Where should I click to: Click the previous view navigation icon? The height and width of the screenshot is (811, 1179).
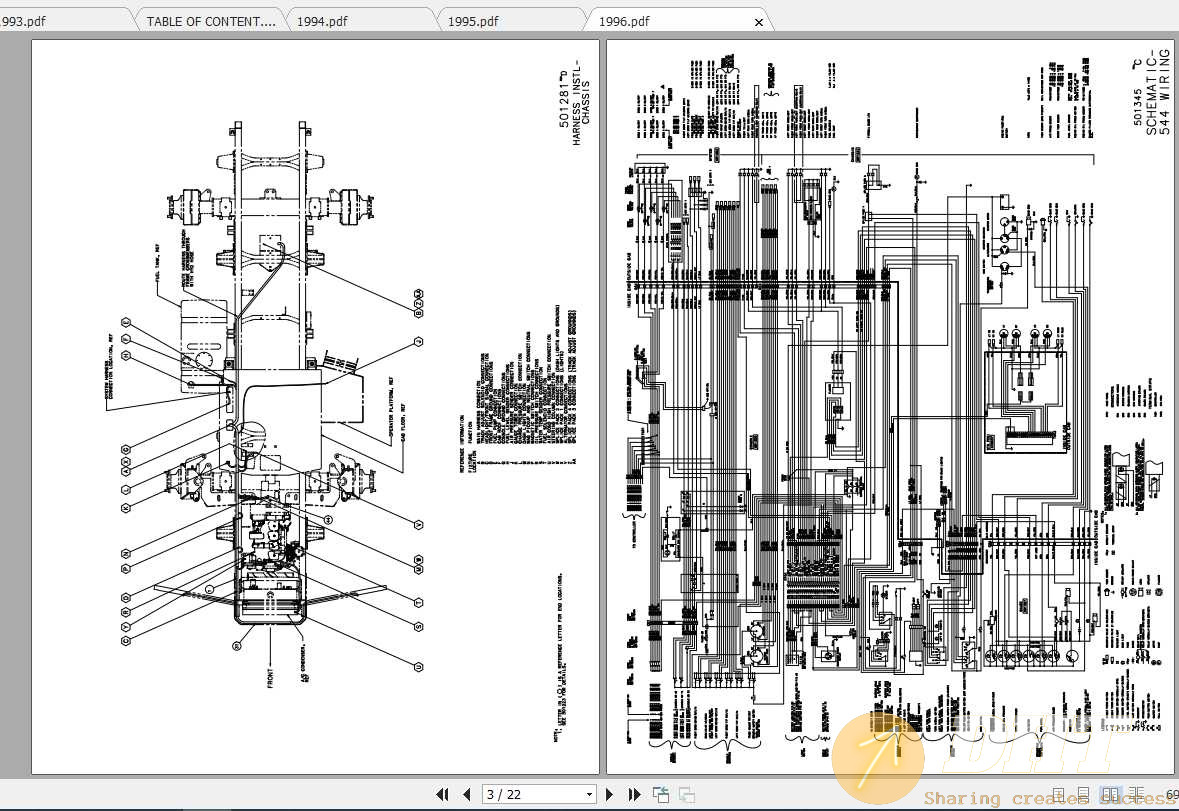click(661, 794)
